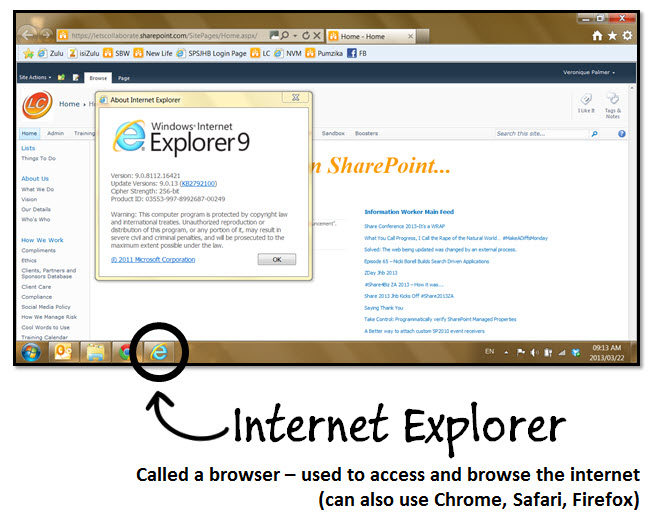Image resolution: width=652 pixels, height=520 pixels.
Task: Open About Us heading in left navigation
Action: pyautogui.click(x=35, y=179)
